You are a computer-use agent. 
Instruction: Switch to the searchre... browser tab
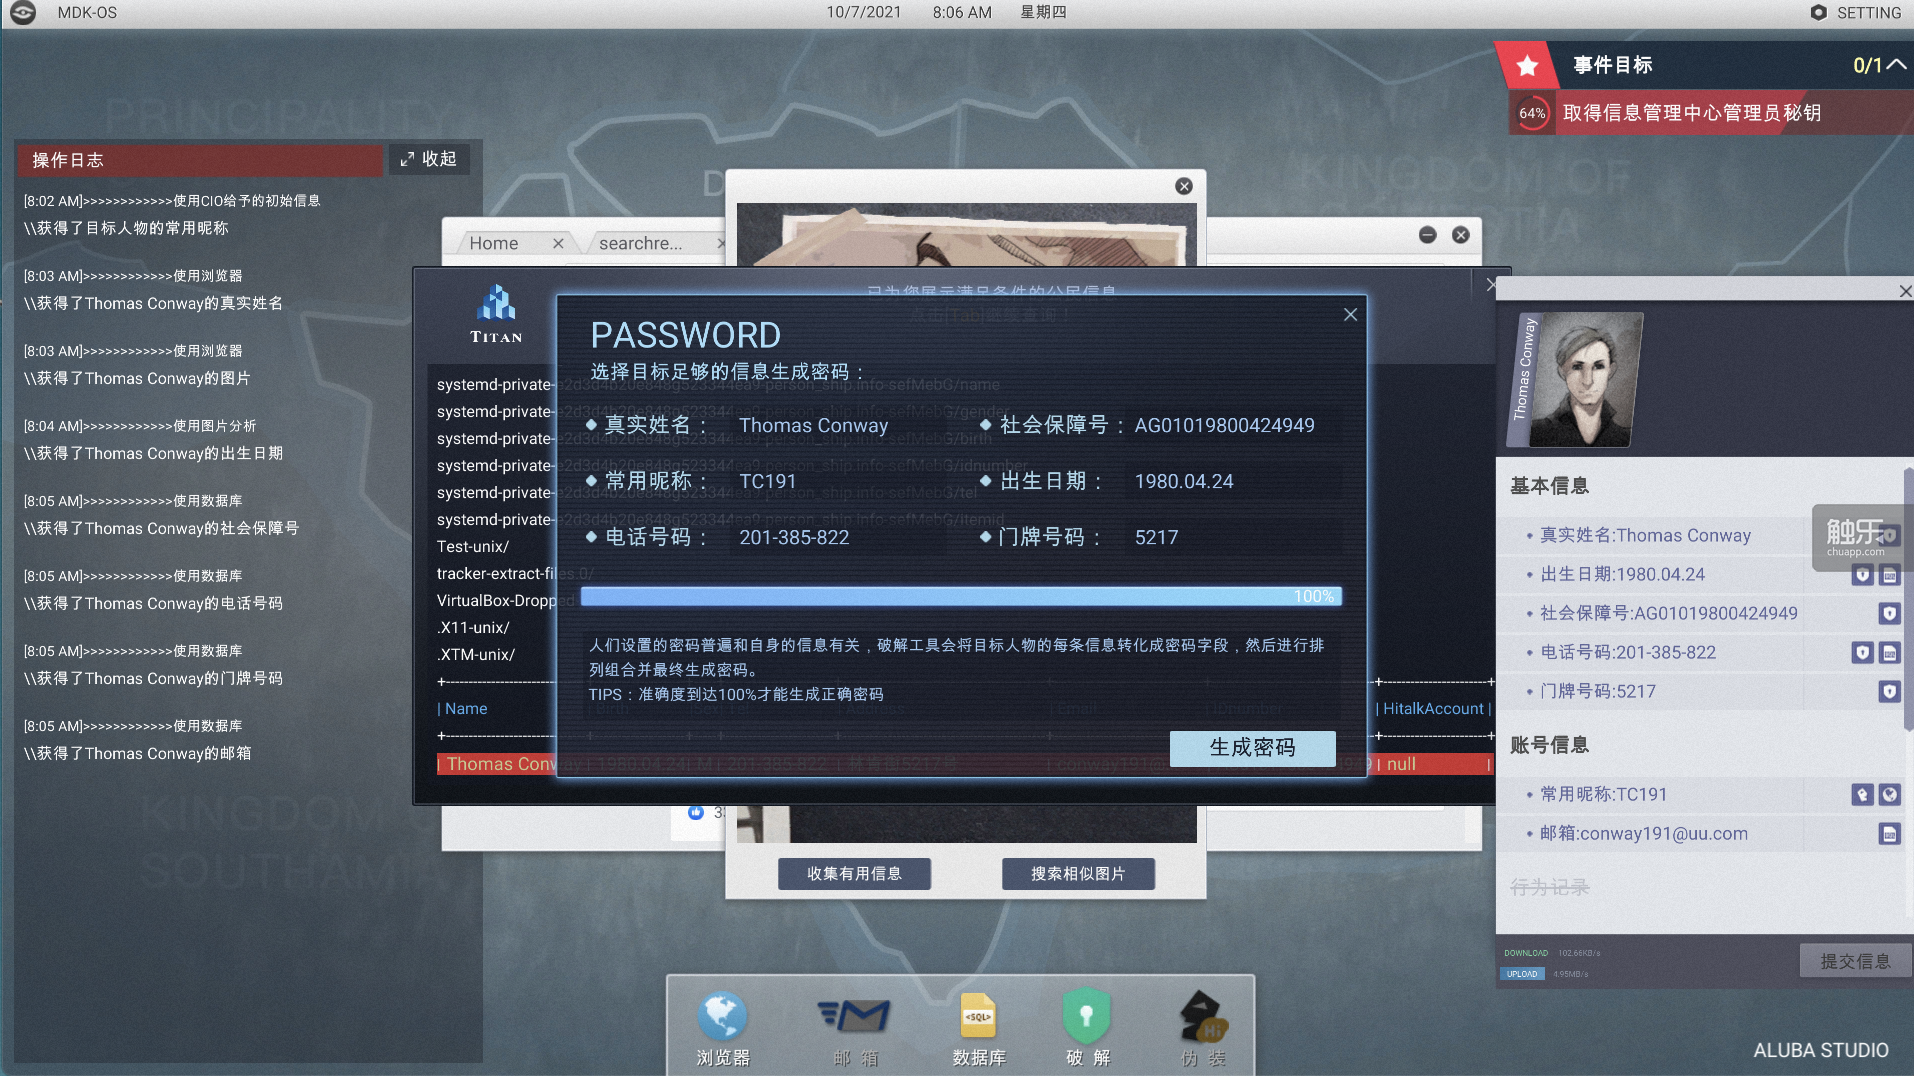pos(640,243)
